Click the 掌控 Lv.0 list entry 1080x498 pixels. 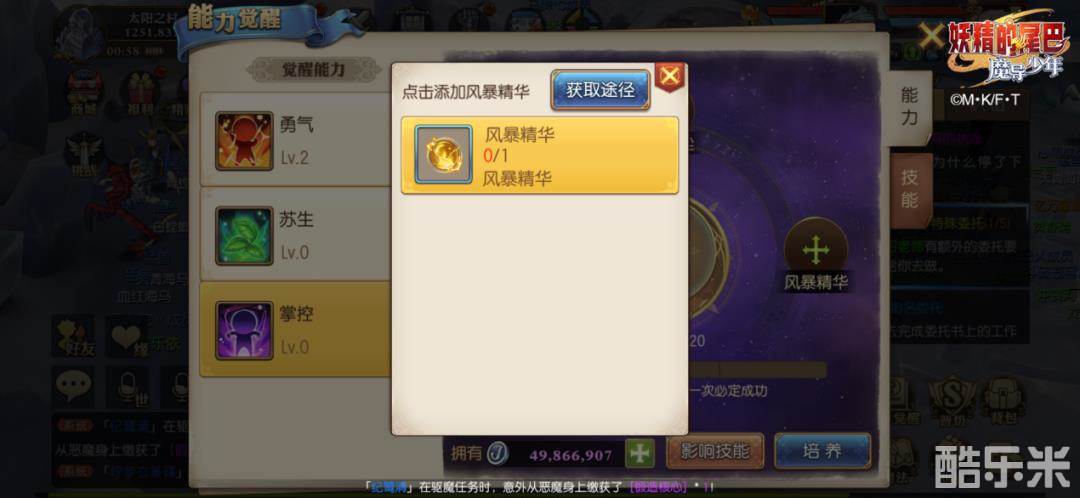point(296,329)
